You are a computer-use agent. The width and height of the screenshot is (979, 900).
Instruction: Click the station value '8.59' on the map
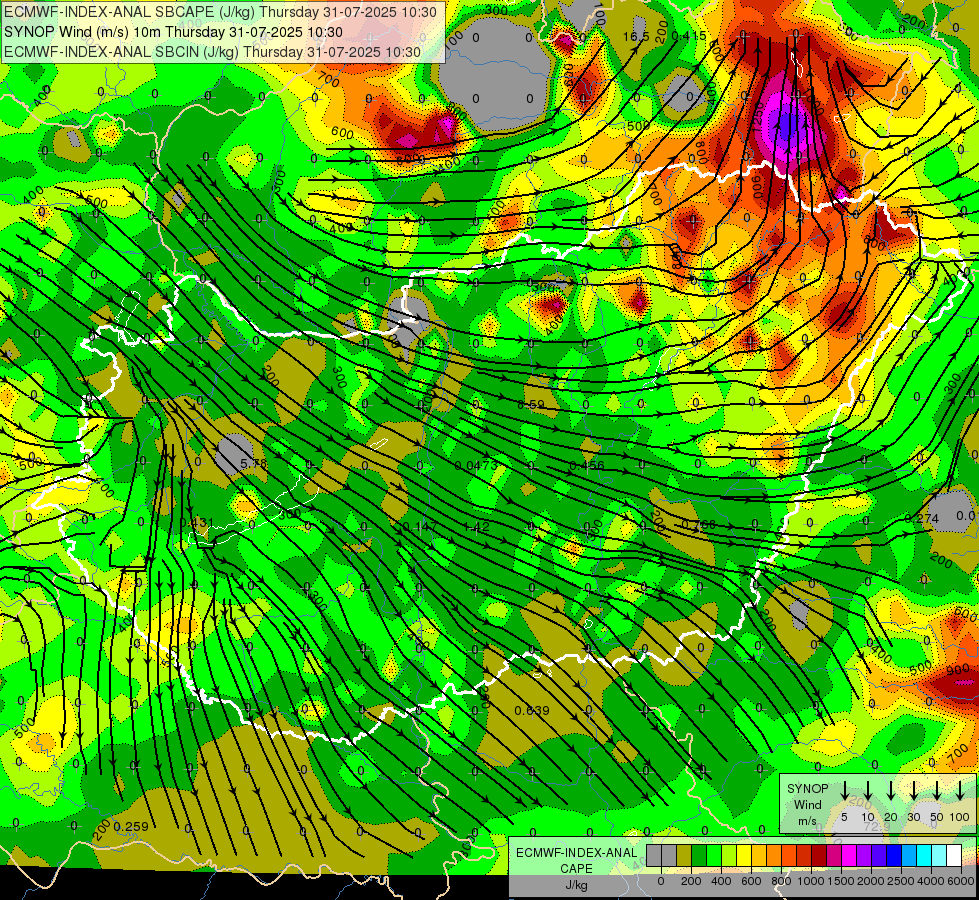pyautogui.click(x=531, y=405)
